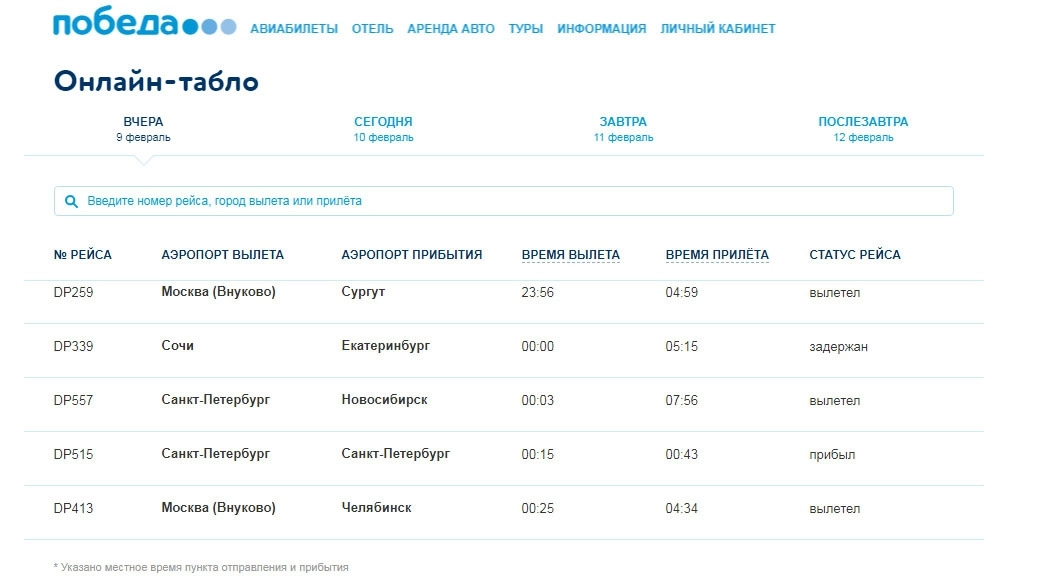Select flight DP339 from Сочи
Image resolution: width=1050 pixels, height=583 pixels.
point(73,347)
